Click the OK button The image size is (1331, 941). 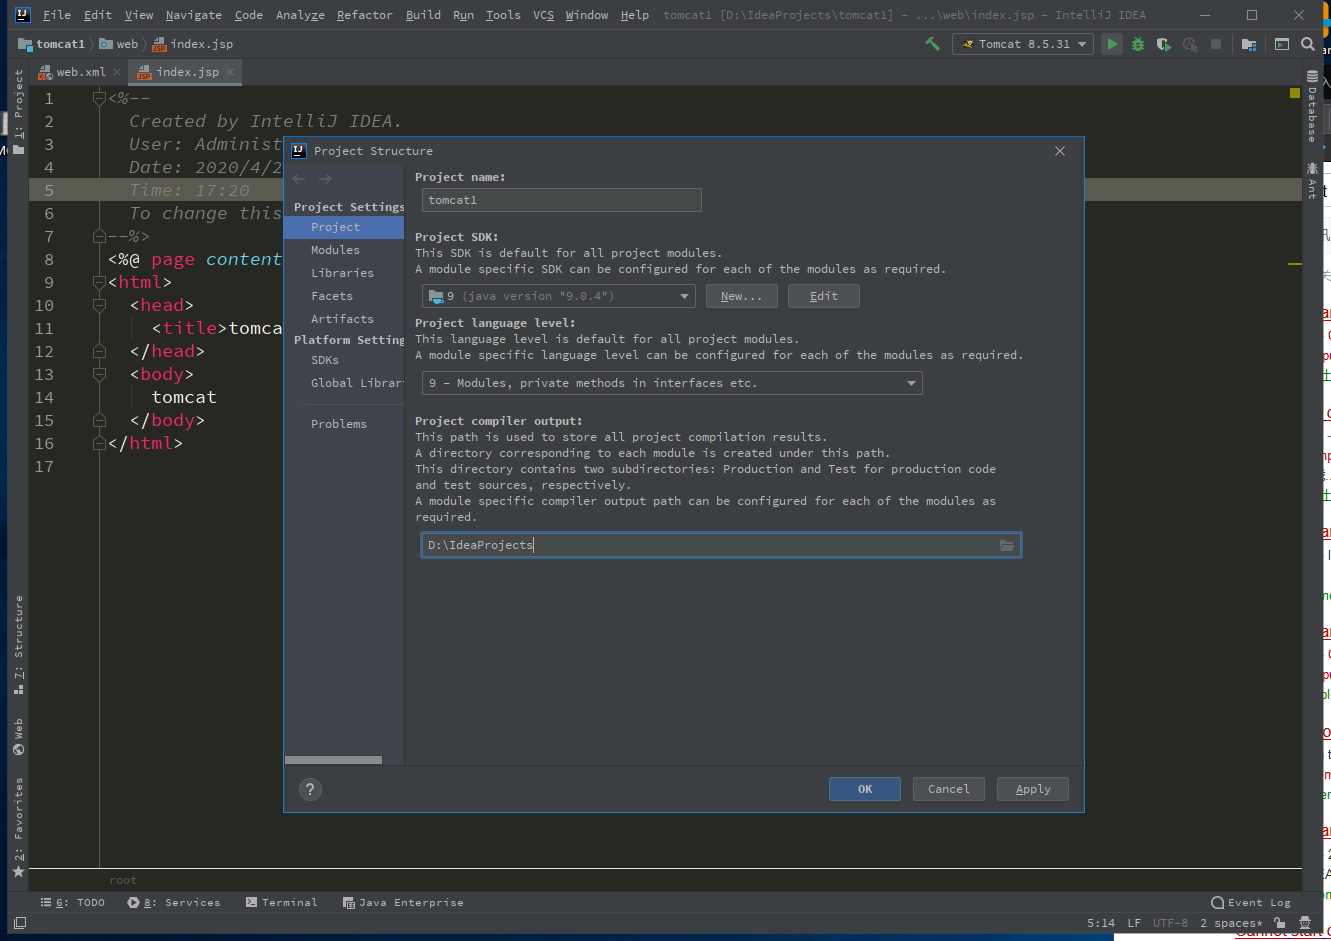[x=865, y=789]
